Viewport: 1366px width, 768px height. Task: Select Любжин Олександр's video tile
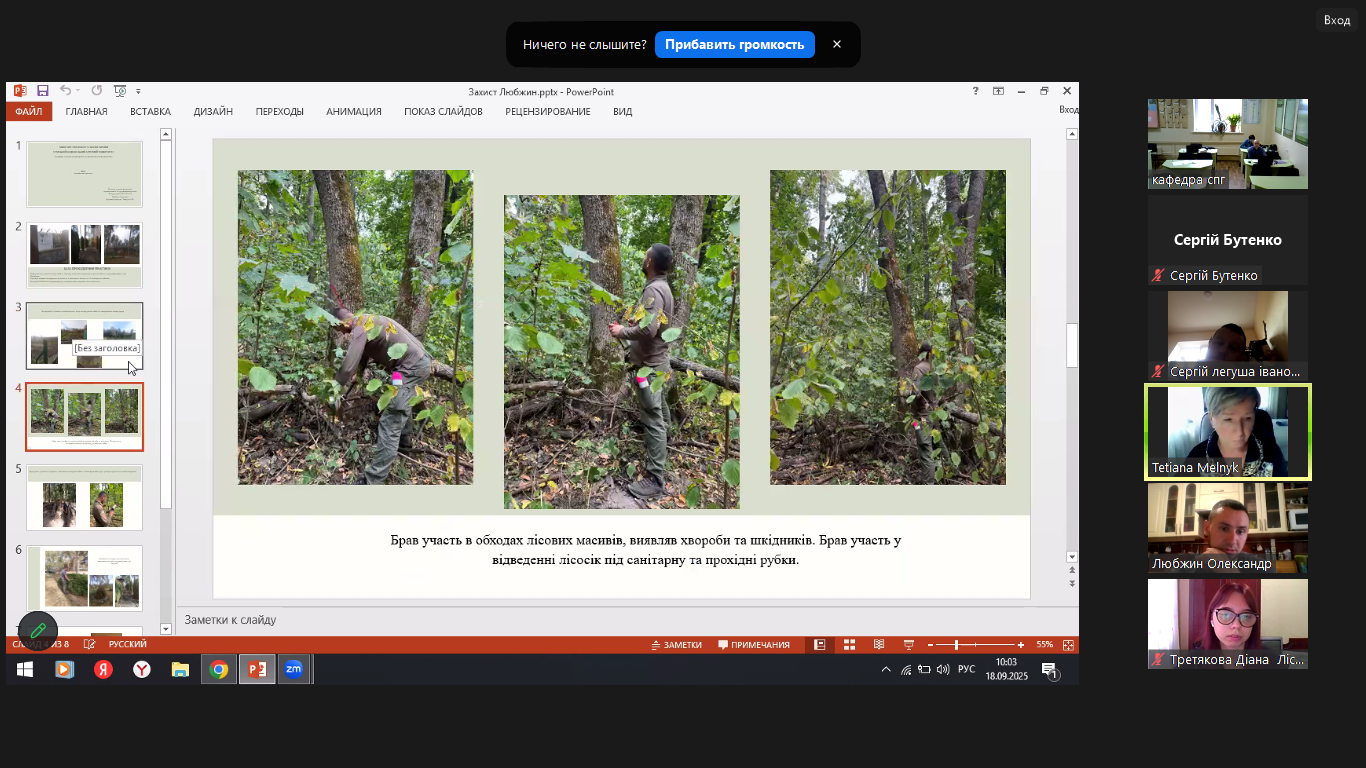1228,528
